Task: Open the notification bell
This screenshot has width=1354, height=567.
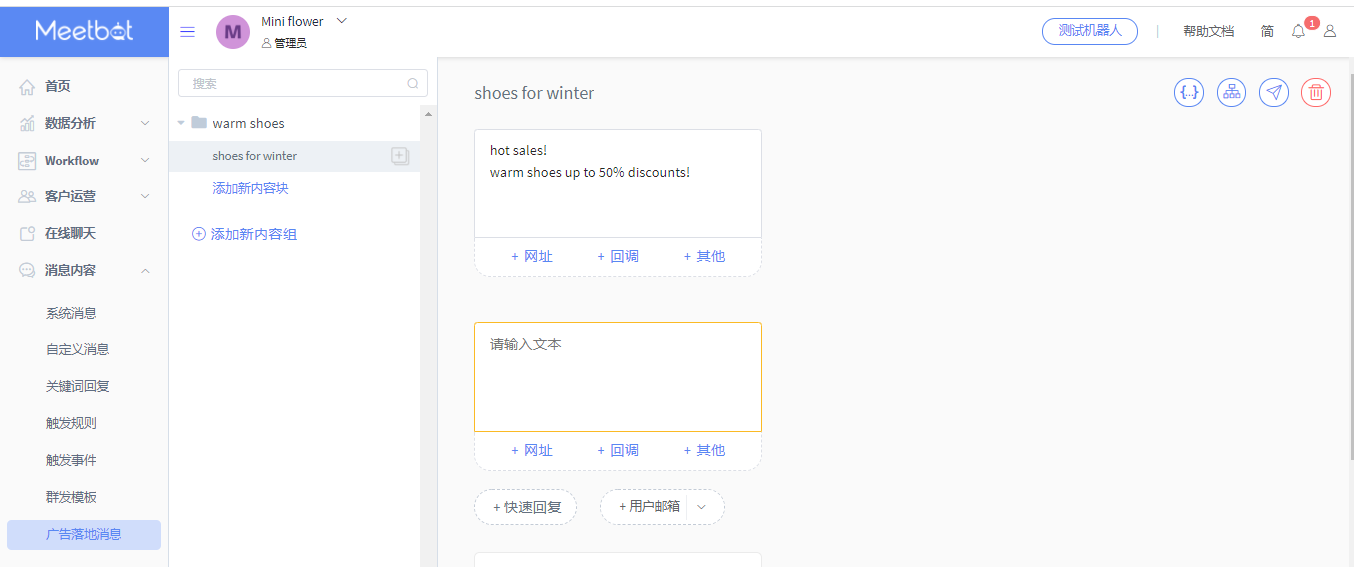Action: point(1298,31)
